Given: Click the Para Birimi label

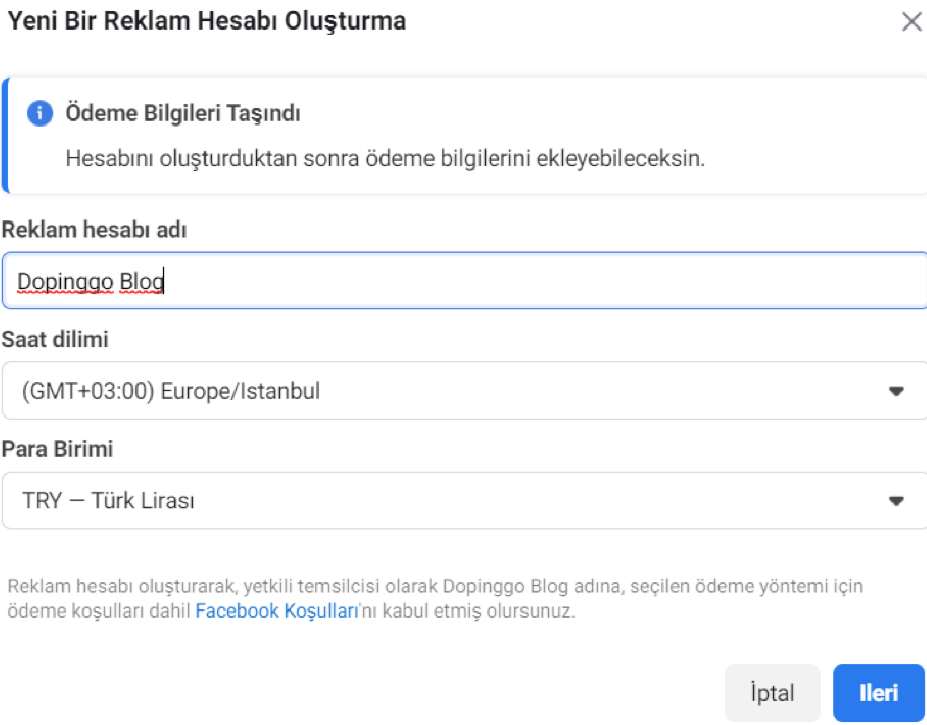Looking at the screenshot, I should [x=58, y=449].
